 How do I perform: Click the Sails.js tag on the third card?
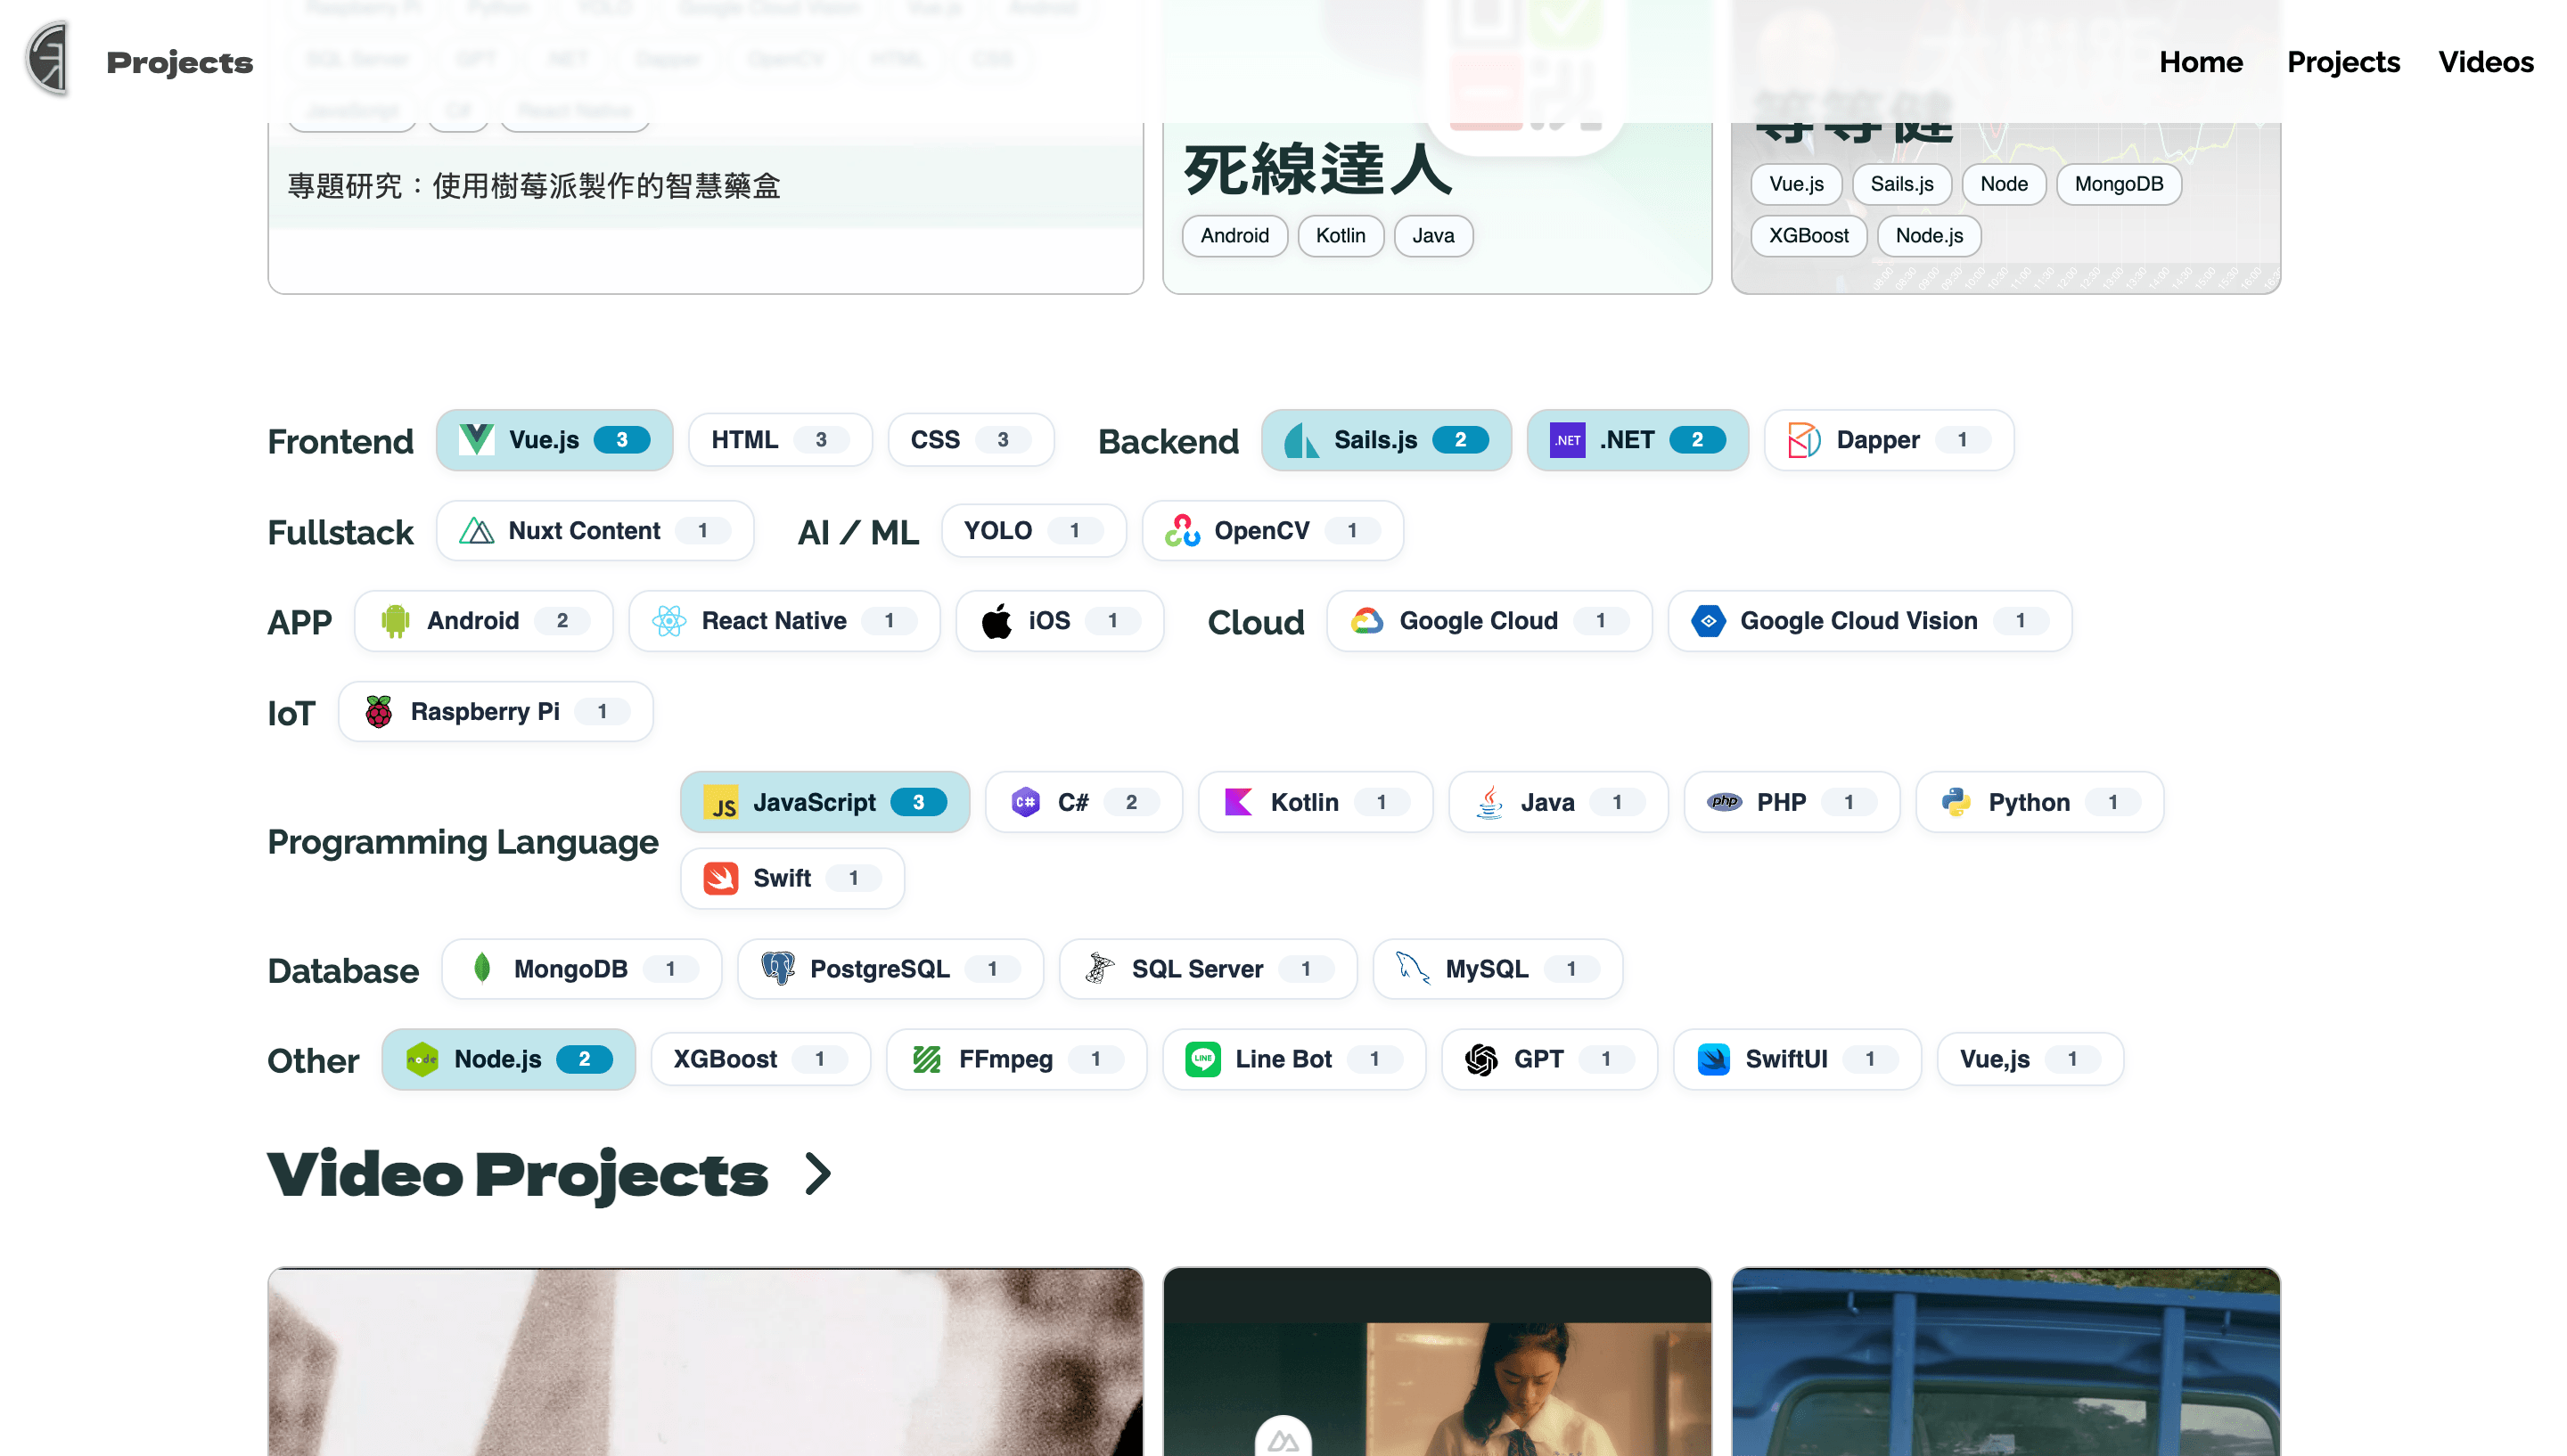(x=1901, y=184)
